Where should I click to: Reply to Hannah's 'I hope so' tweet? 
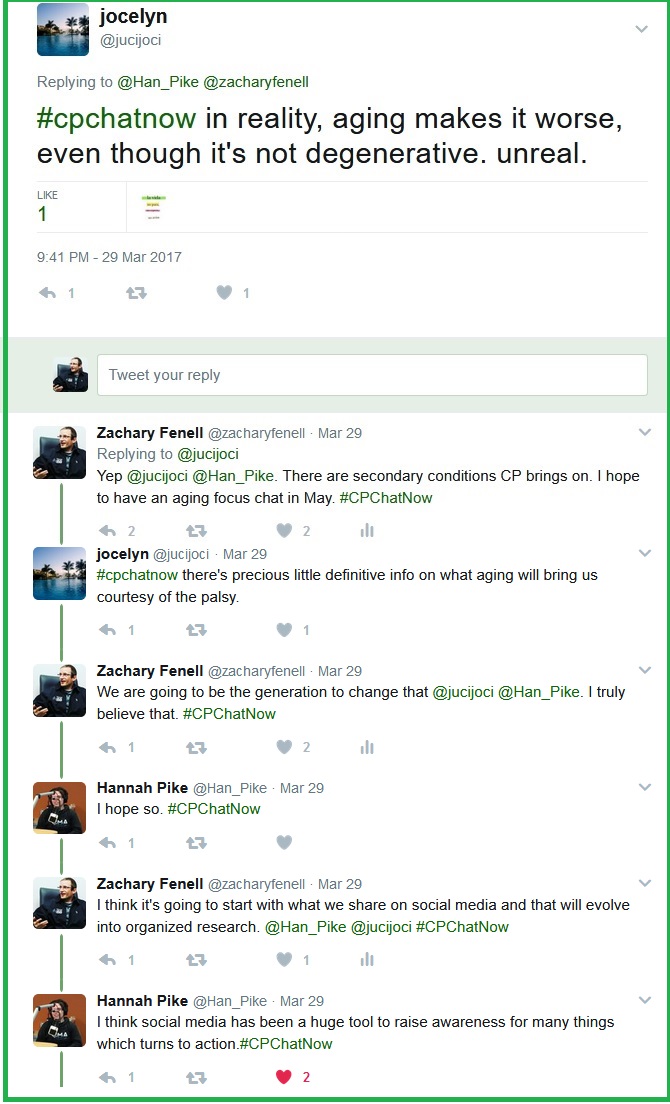pyautogui.click(x=108, y=843)
